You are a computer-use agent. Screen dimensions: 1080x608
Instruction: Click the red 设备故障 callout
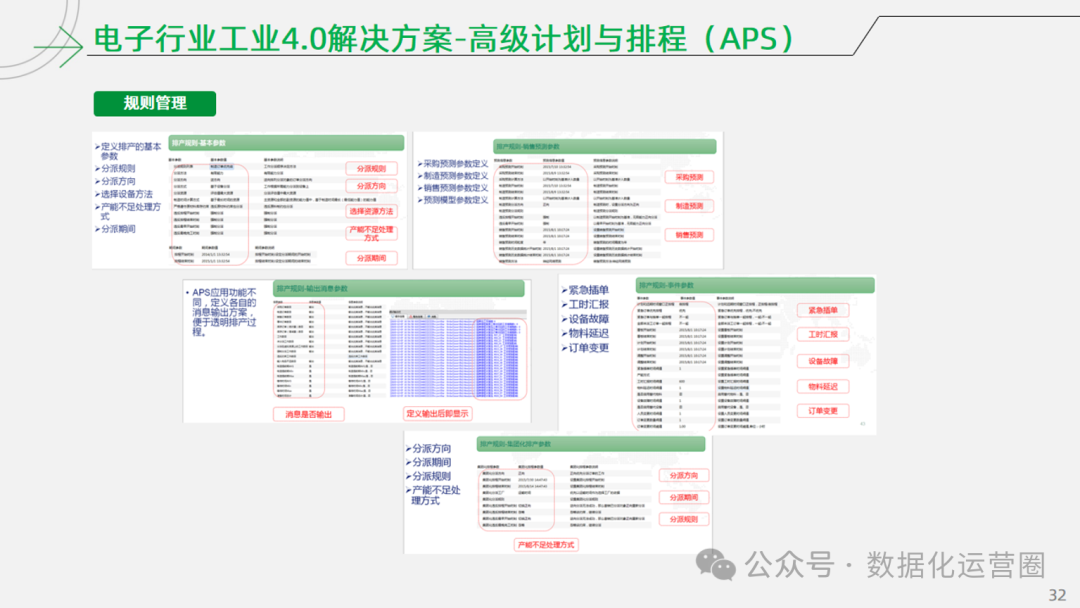tap(823, 361)
